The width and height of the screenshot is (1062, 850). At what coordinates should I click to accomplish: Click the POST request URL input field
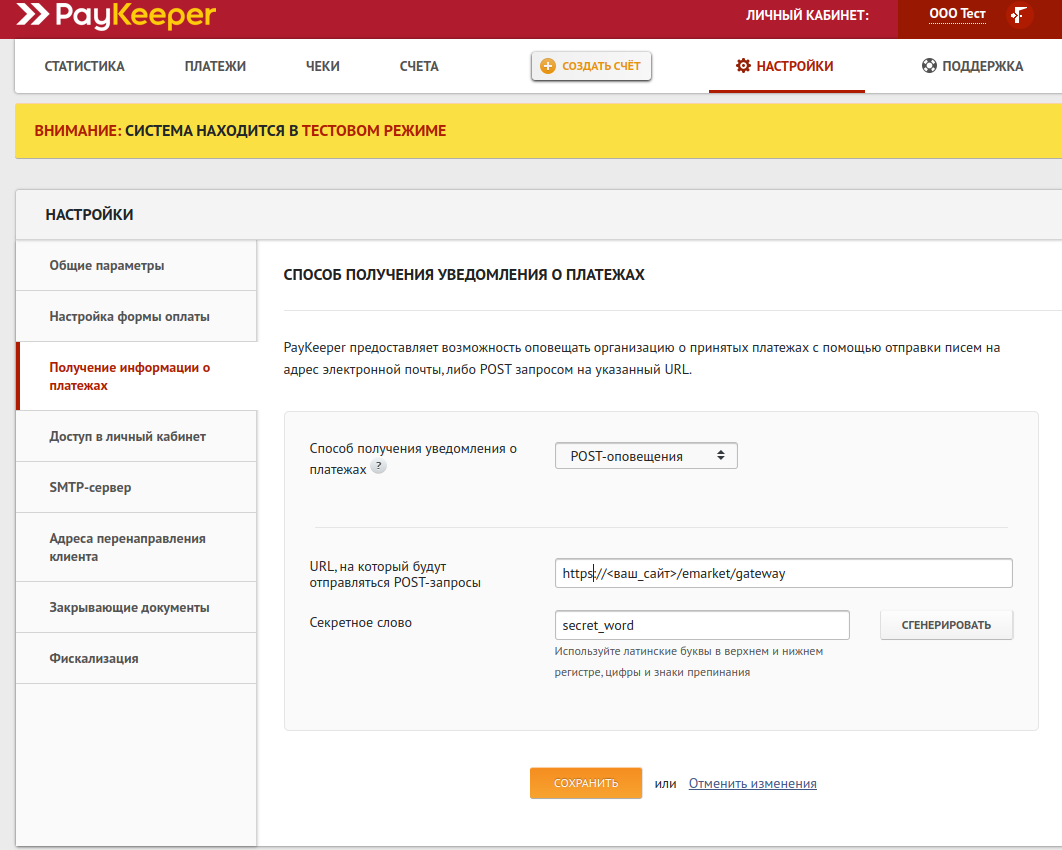click(783, 573)
